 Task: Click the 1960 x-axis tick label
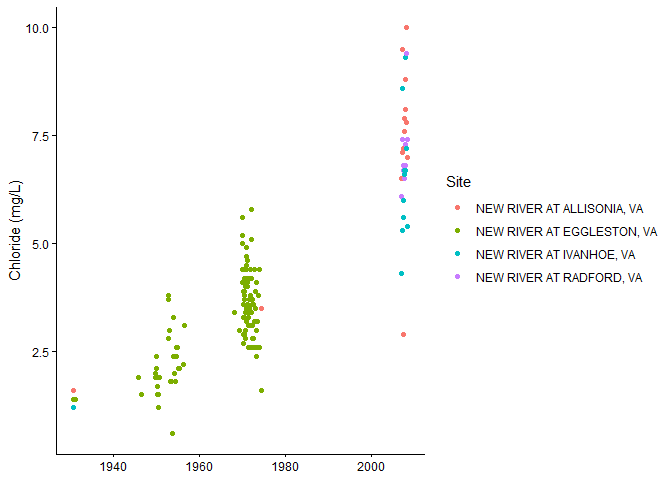tap(199, 467)
